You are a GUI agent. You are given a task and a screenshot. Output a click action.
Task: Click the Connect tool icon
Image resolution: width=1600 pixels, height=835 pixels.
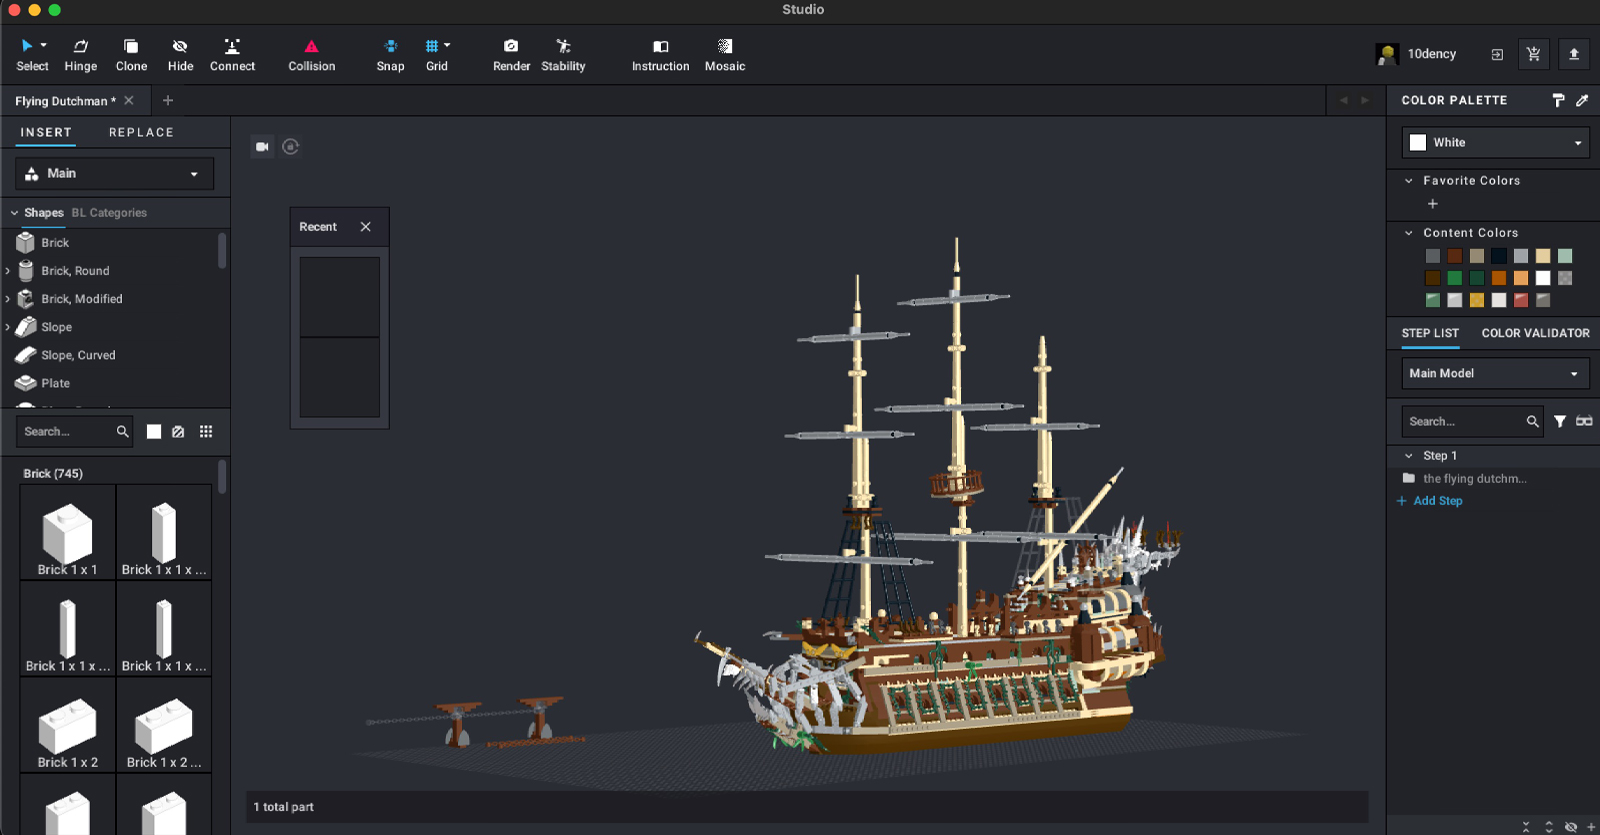coord(232,46)
